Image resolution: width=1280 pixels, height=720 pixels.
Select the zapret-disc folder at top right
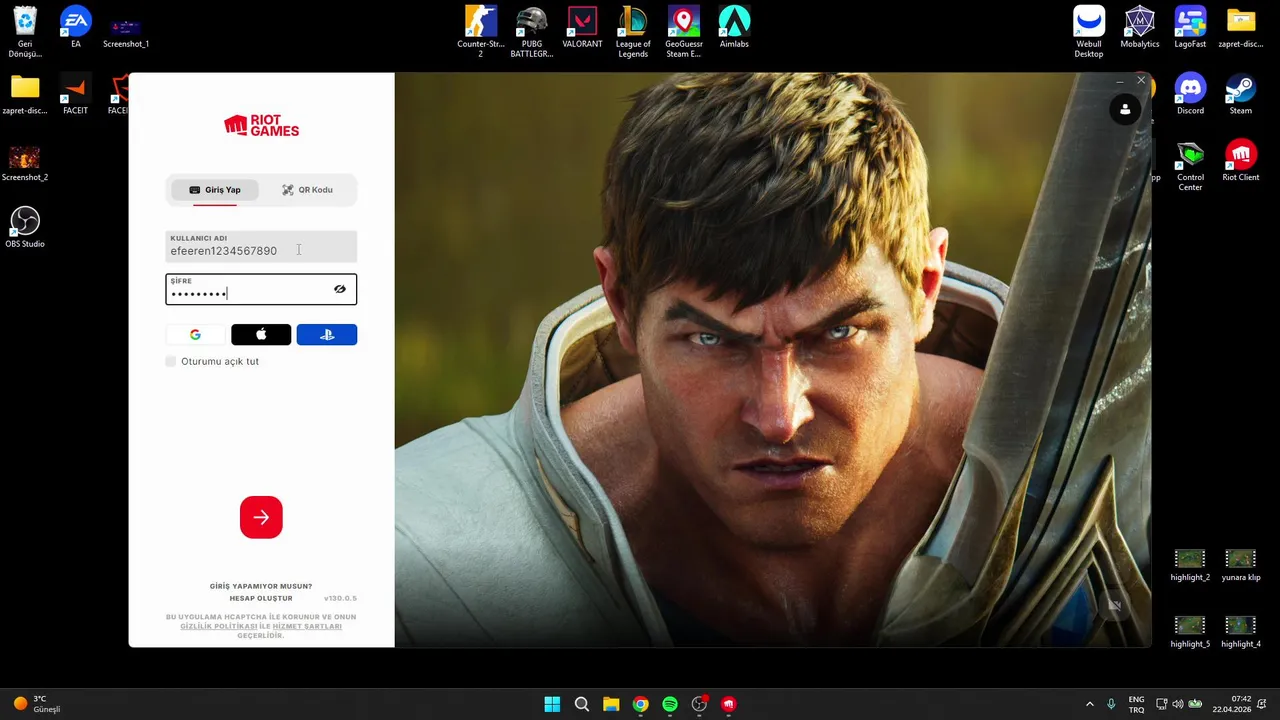click(x=1241, y=28)
